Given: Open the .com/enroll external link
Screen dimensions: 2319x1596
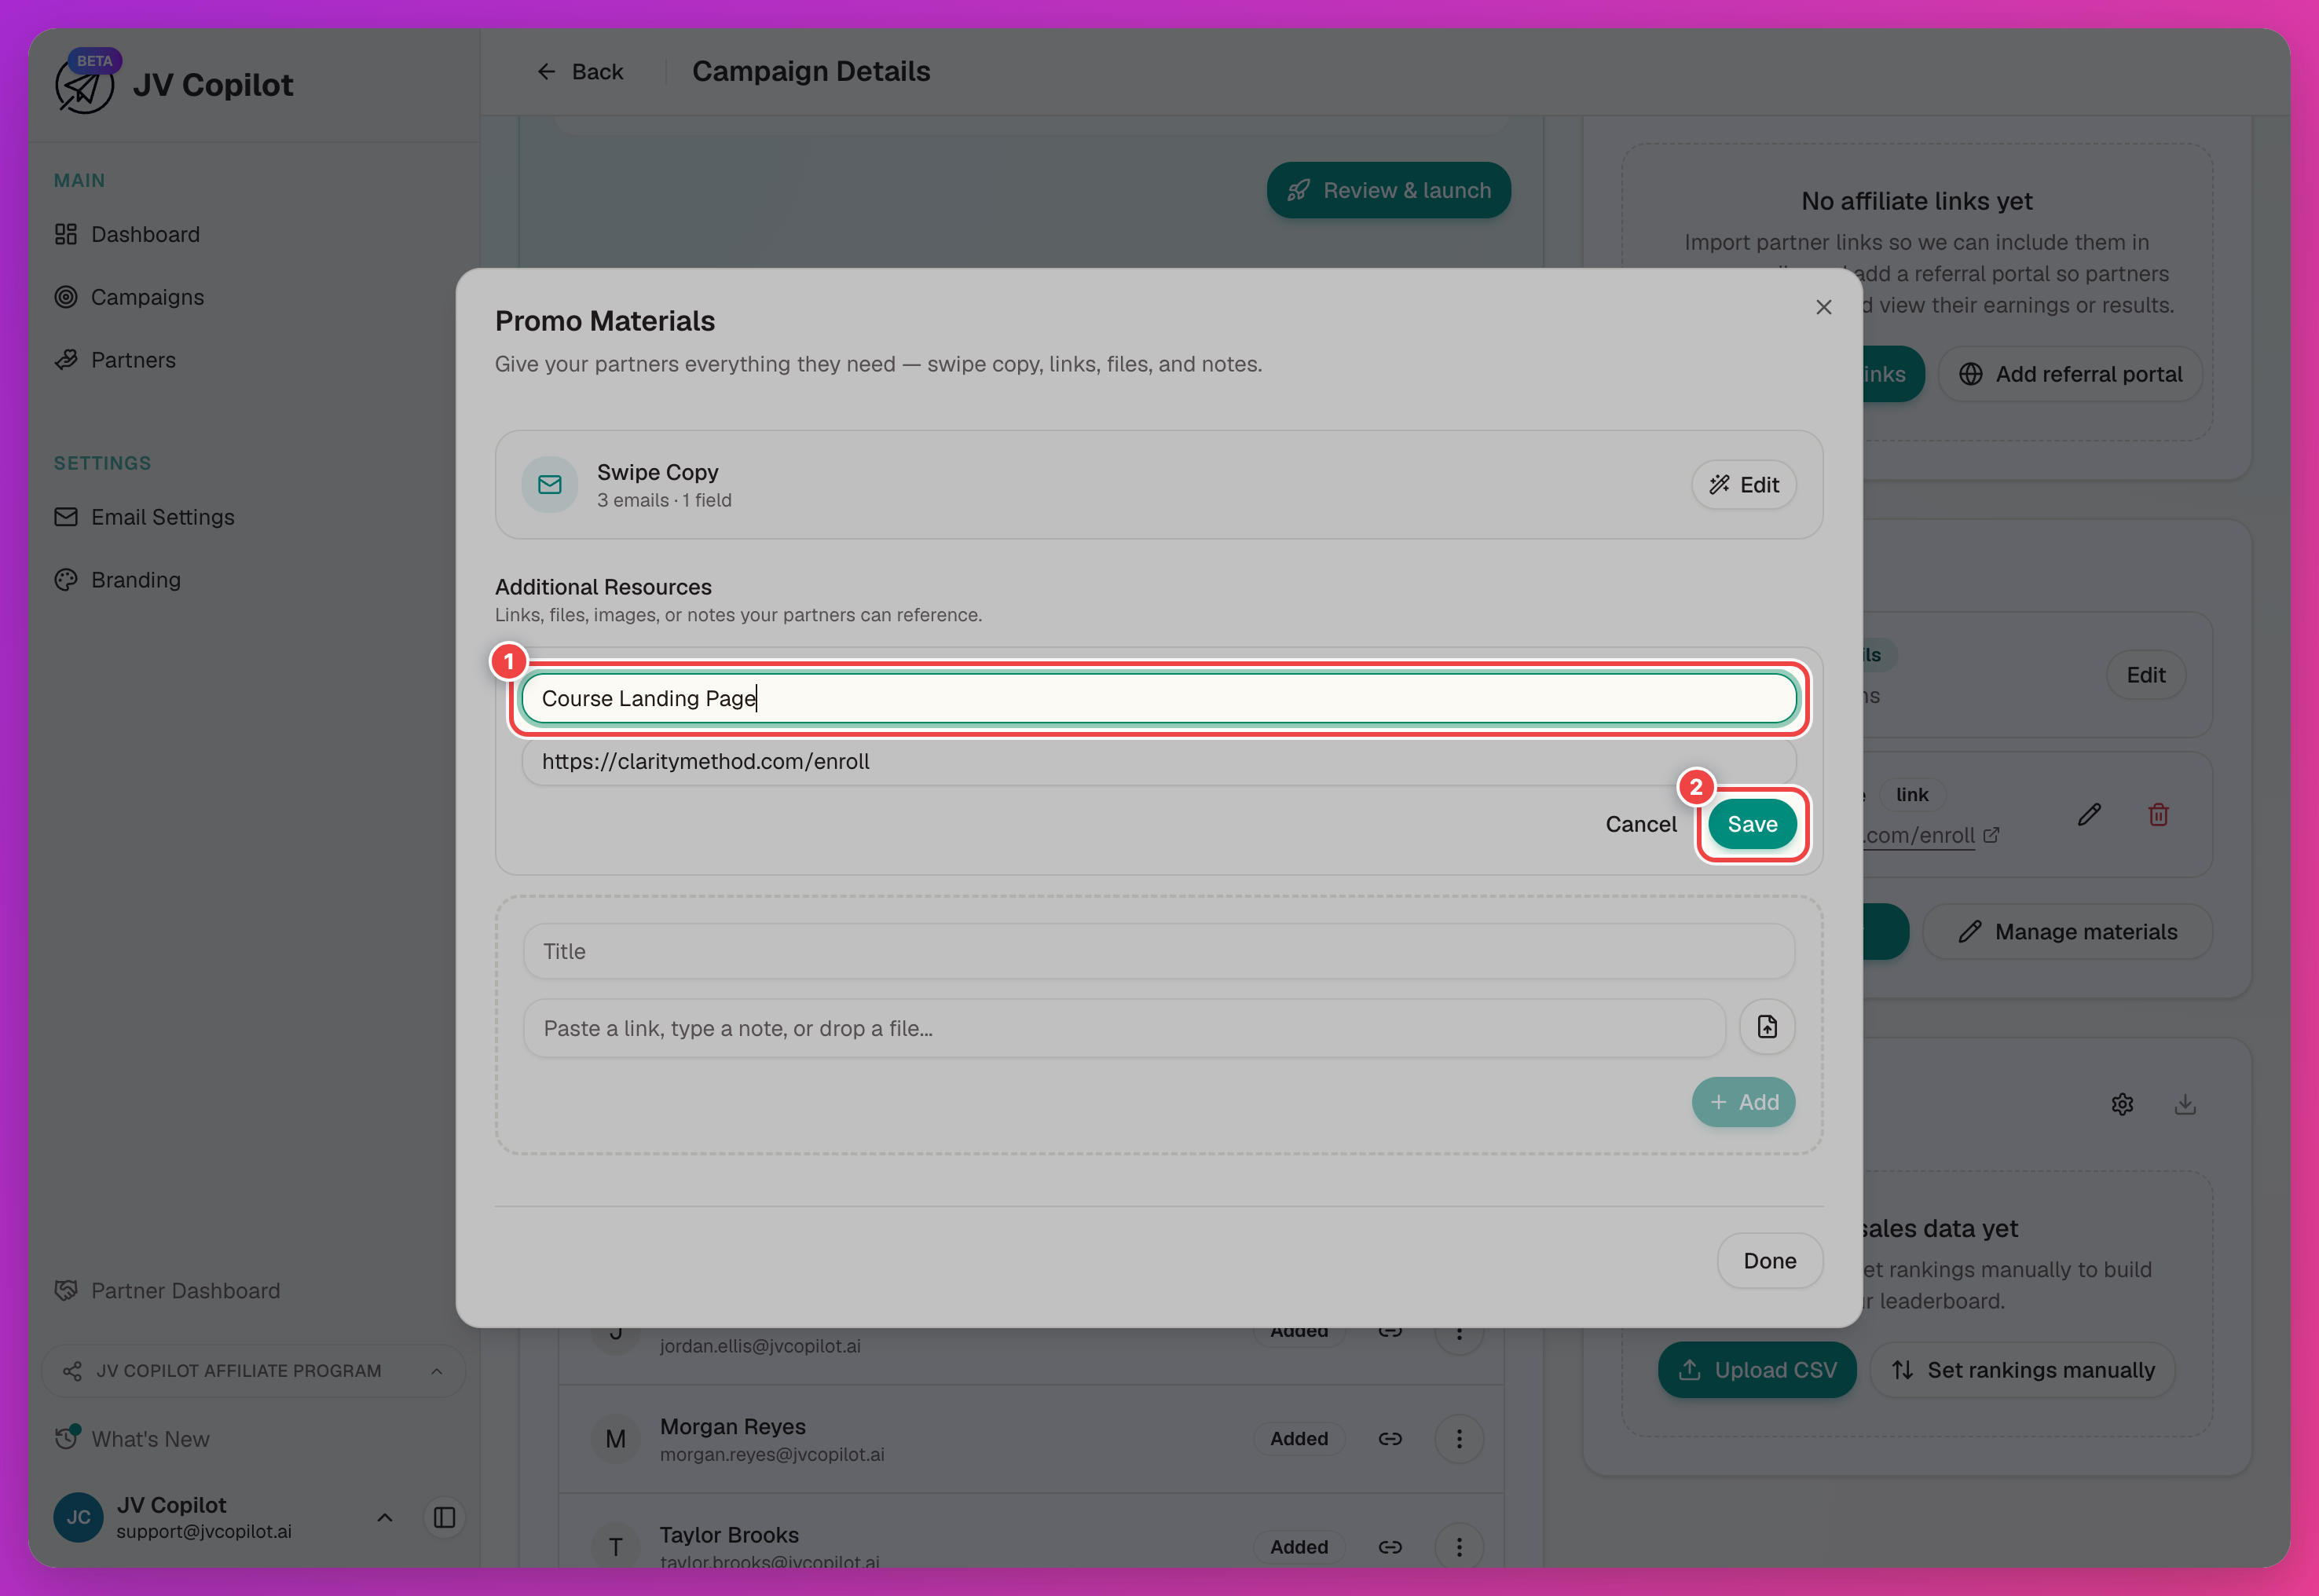Looking at the screenshot, I should 1931,835.
